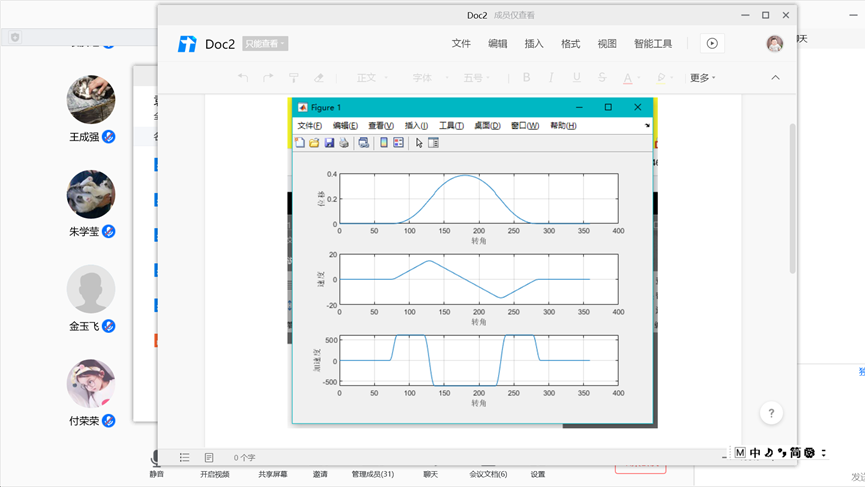Open the 插入 menu in Doc2

coord(534,44)
